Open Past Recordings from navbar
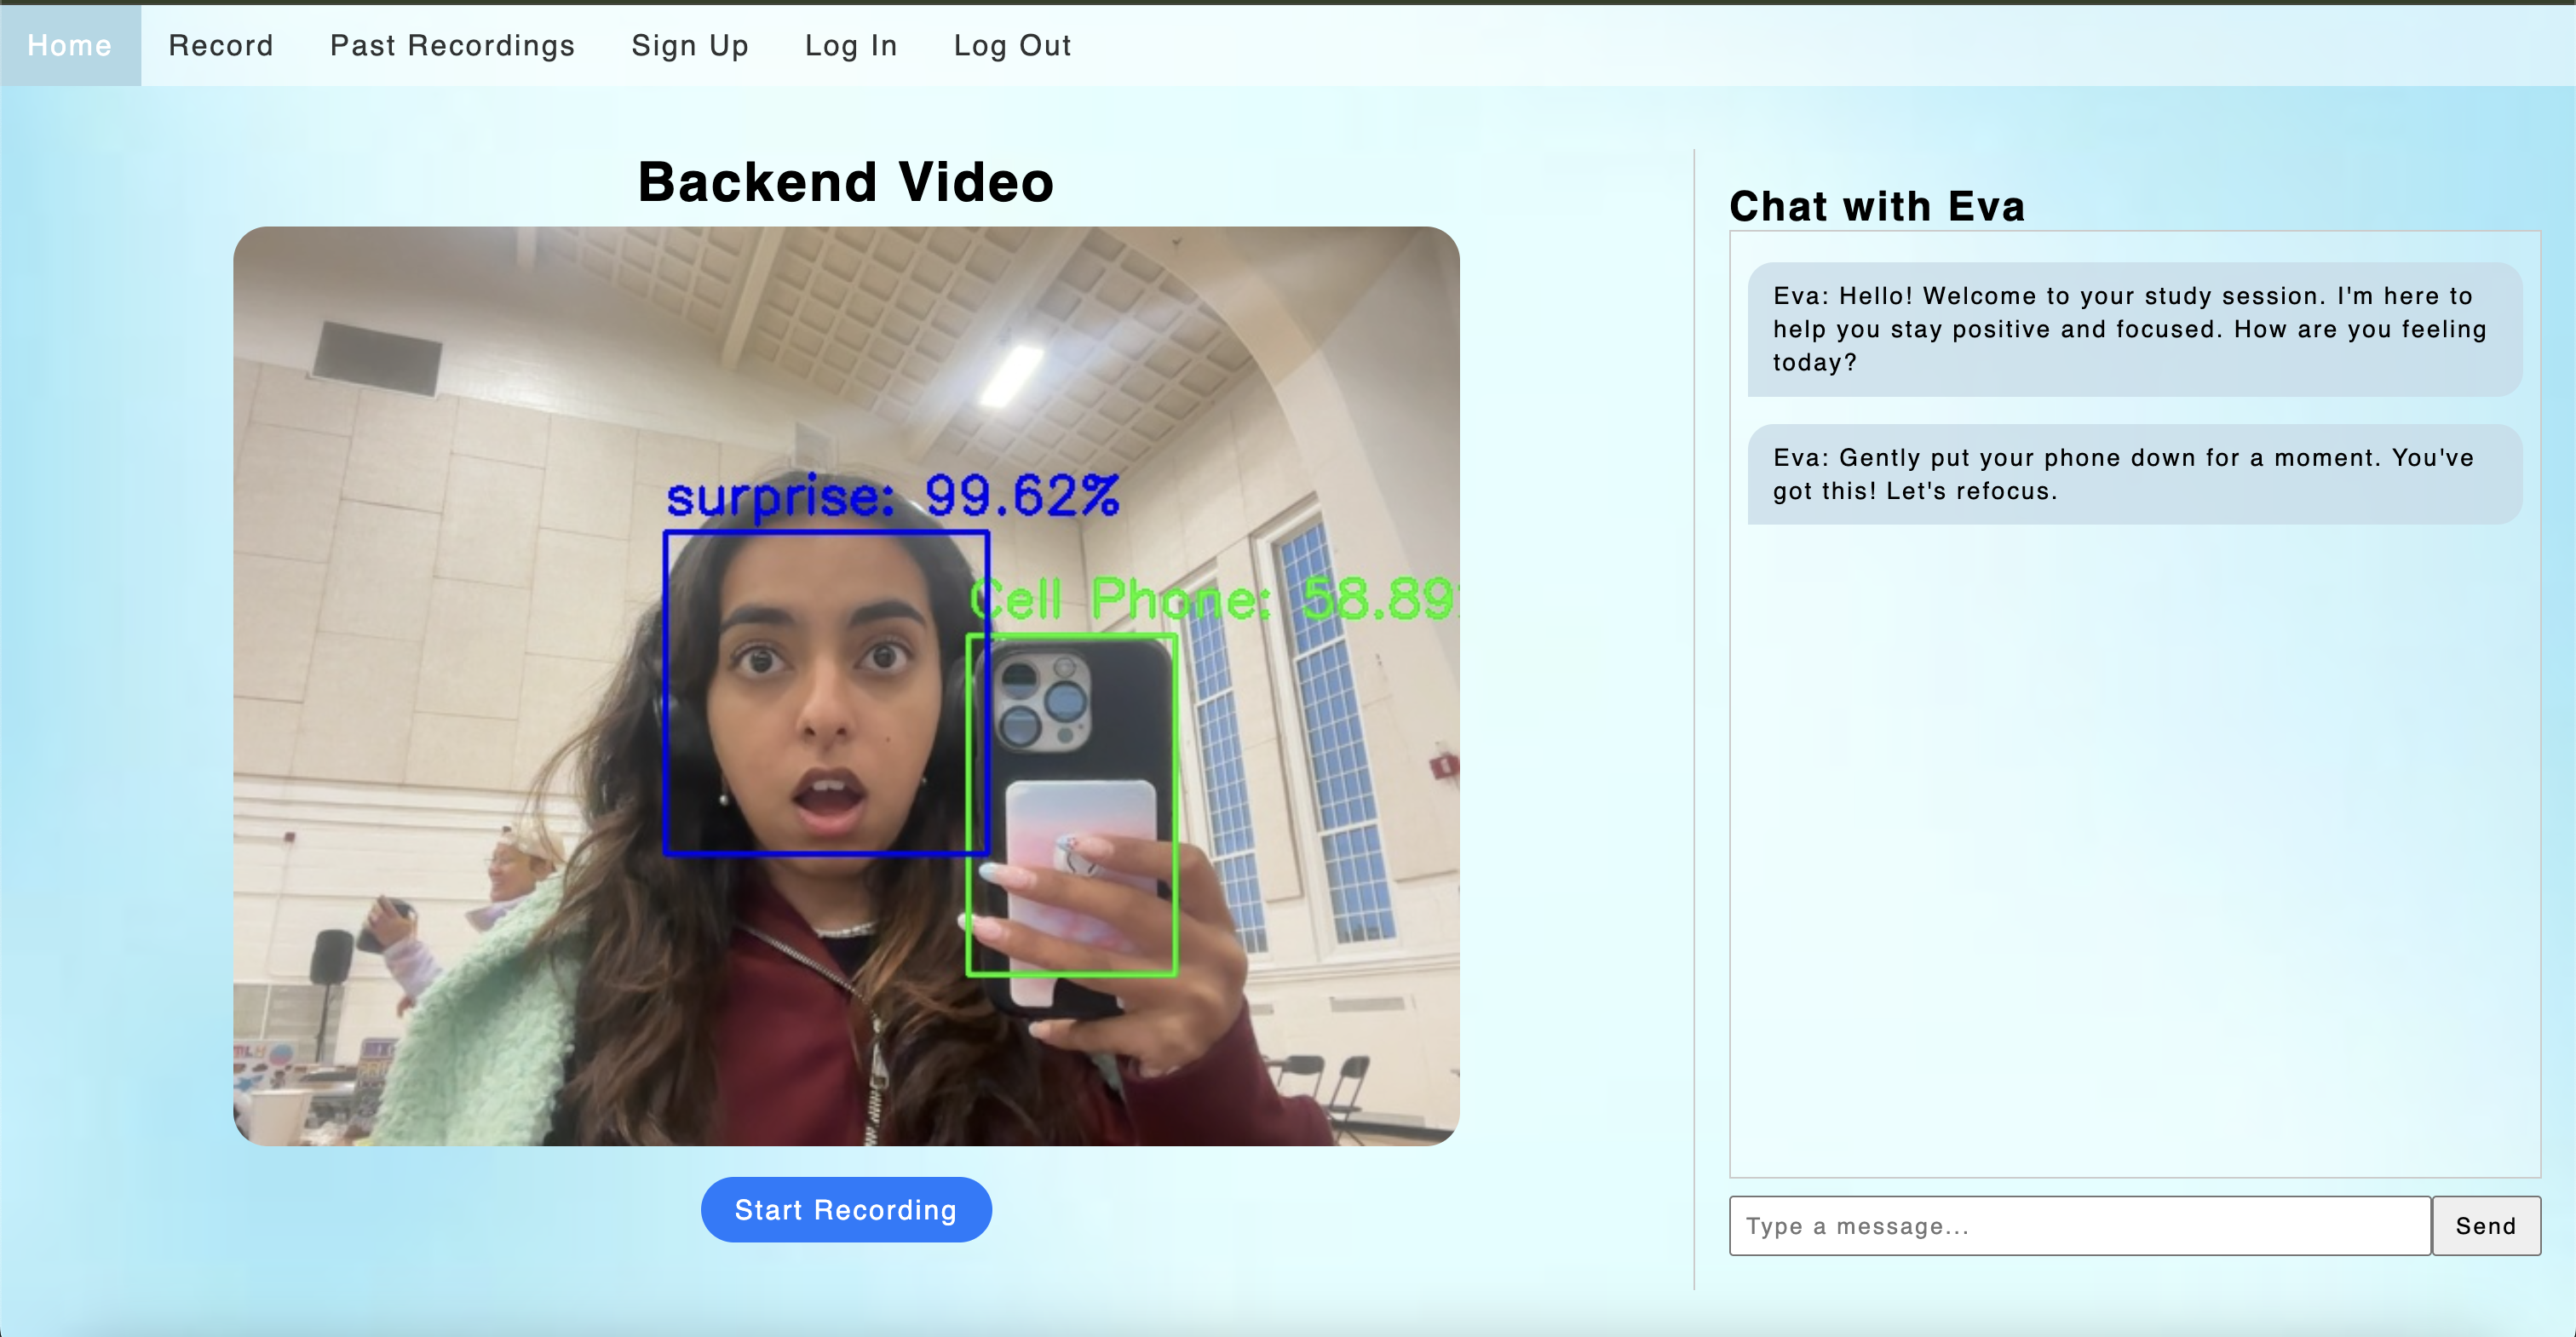The height and width of the screenshot is (1337, 2576). point(452,45)
